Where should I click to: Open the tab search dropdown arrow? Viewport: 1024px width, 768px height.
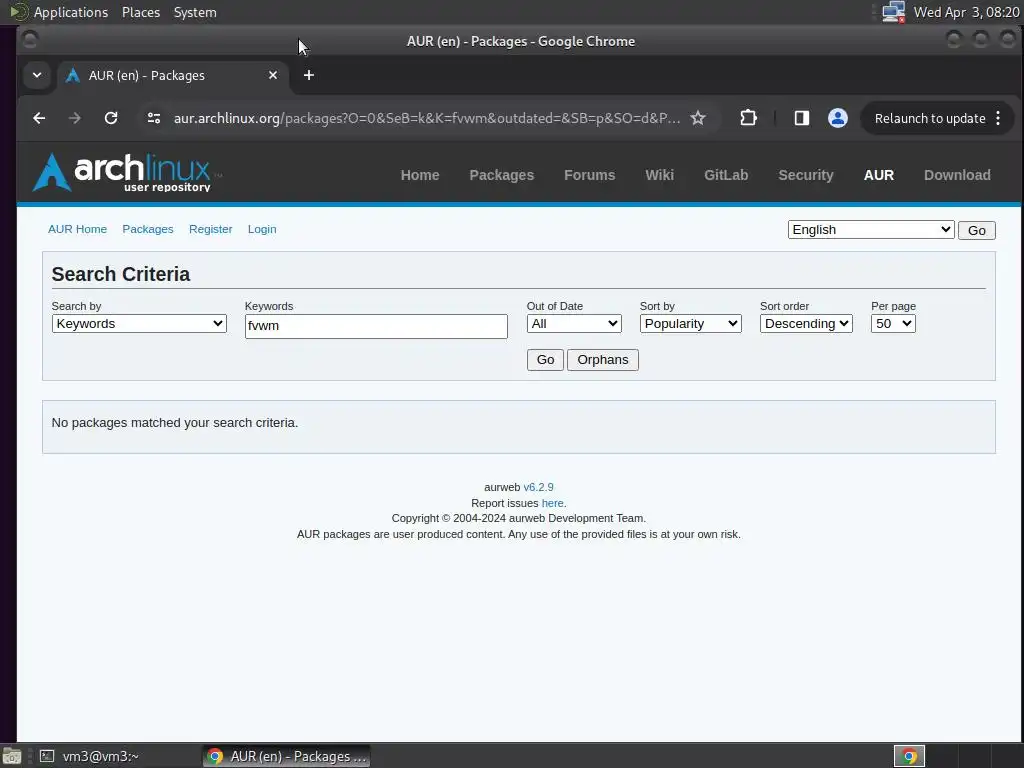click(37, 76)
